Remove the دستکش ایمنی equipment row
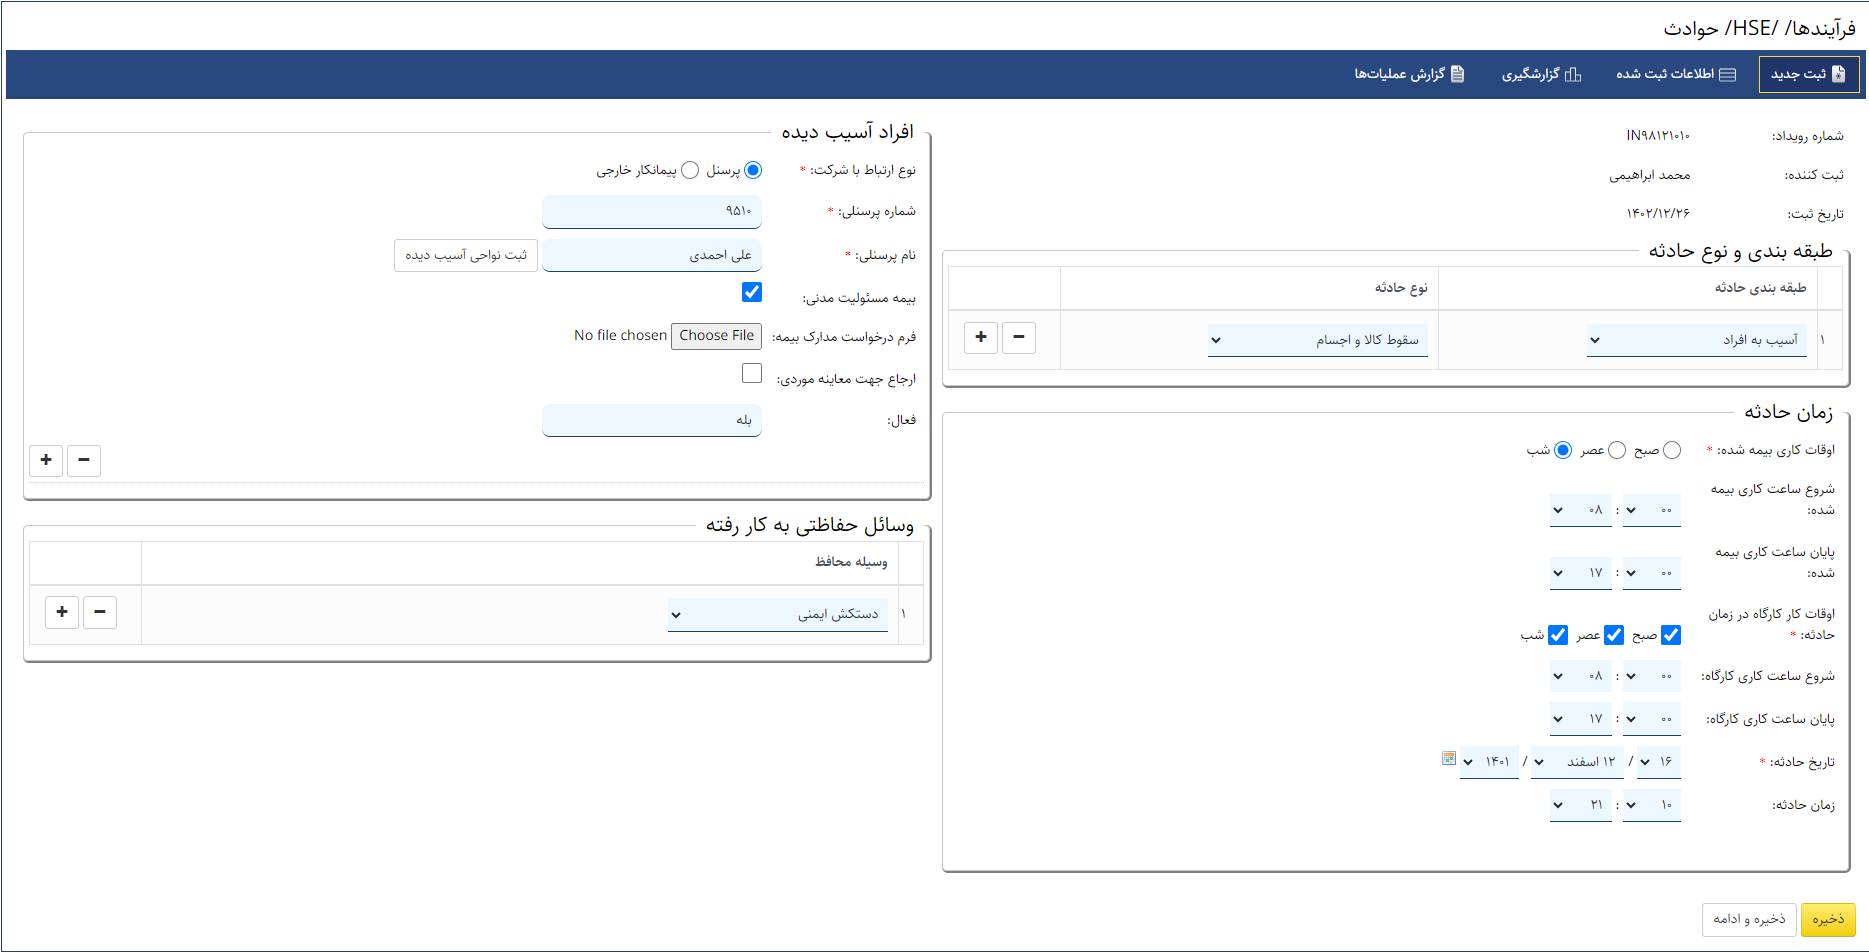 coord(100,612)
